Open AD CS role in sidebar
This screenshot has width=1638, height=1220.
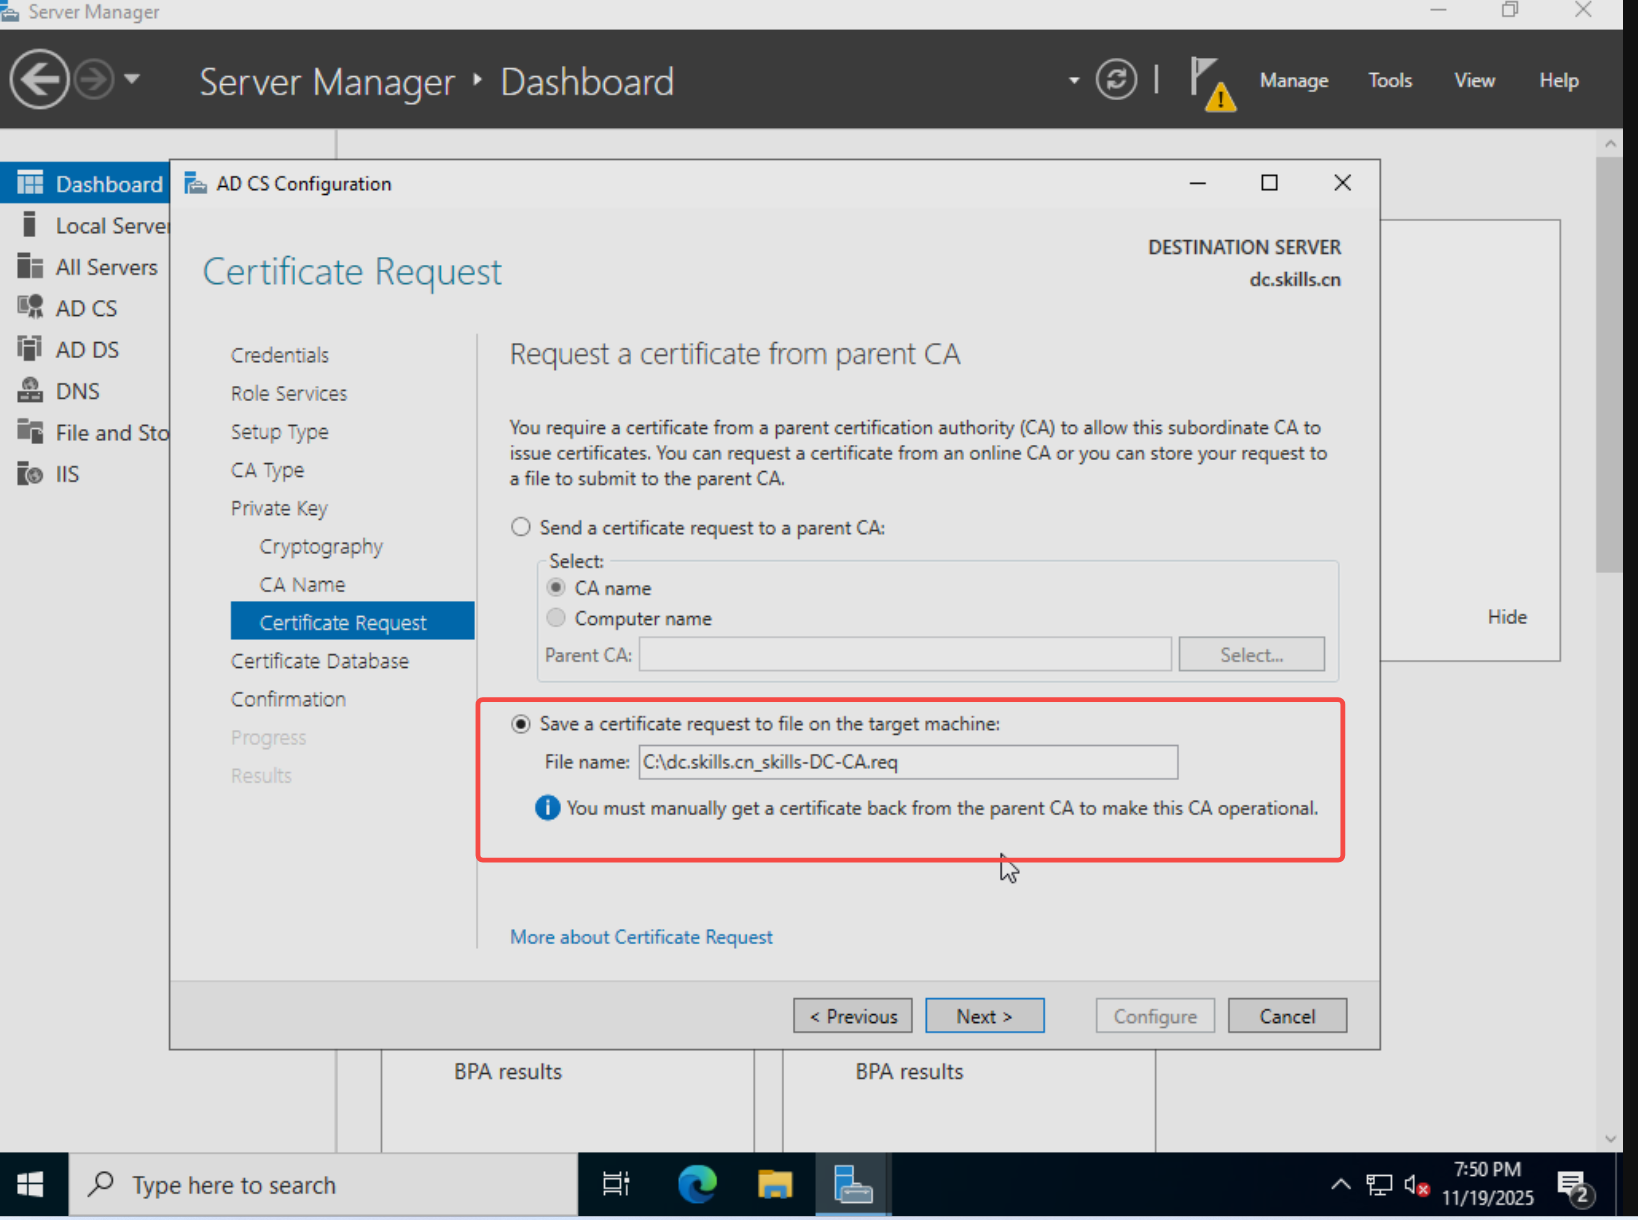tap(85, 308)
